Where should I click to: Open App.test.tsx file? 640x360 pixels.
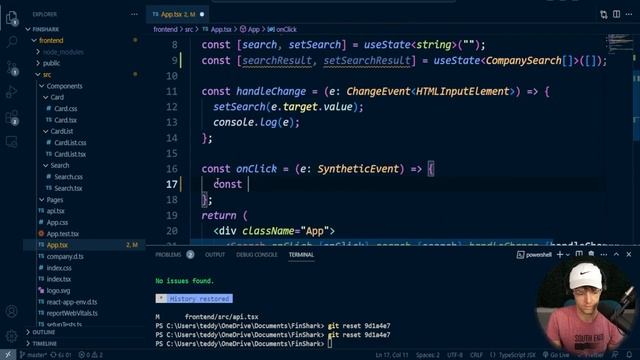[x=62, y=234]
